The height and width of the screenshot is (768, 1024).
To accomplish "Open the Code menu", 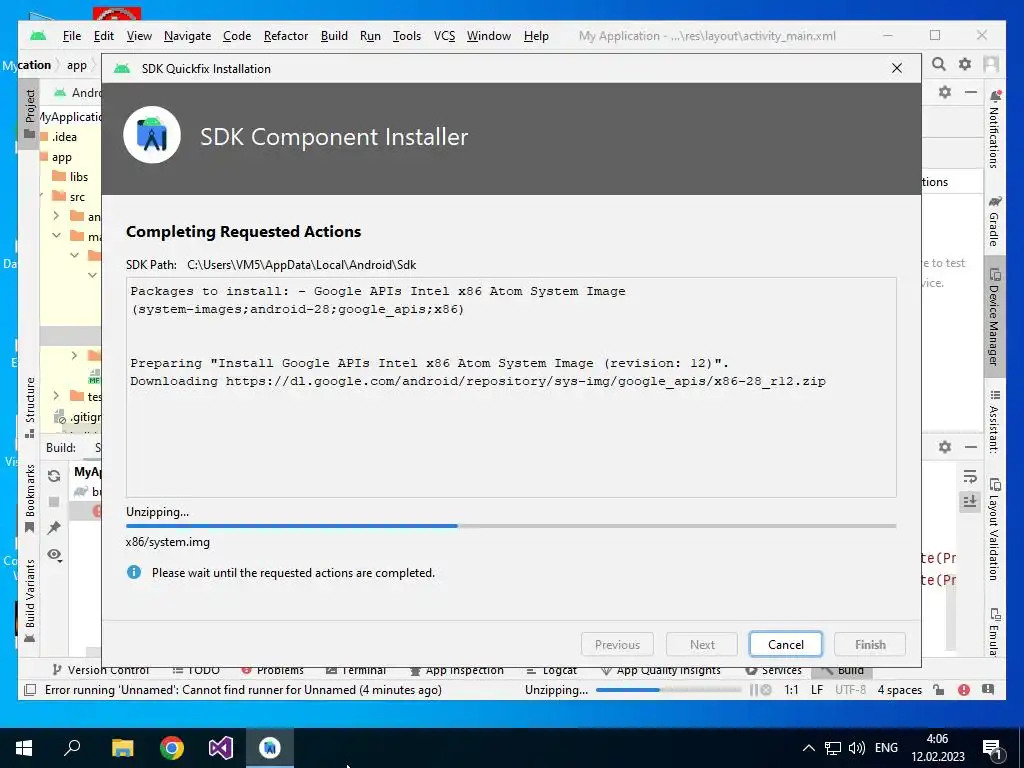I will tap(237, 36).
